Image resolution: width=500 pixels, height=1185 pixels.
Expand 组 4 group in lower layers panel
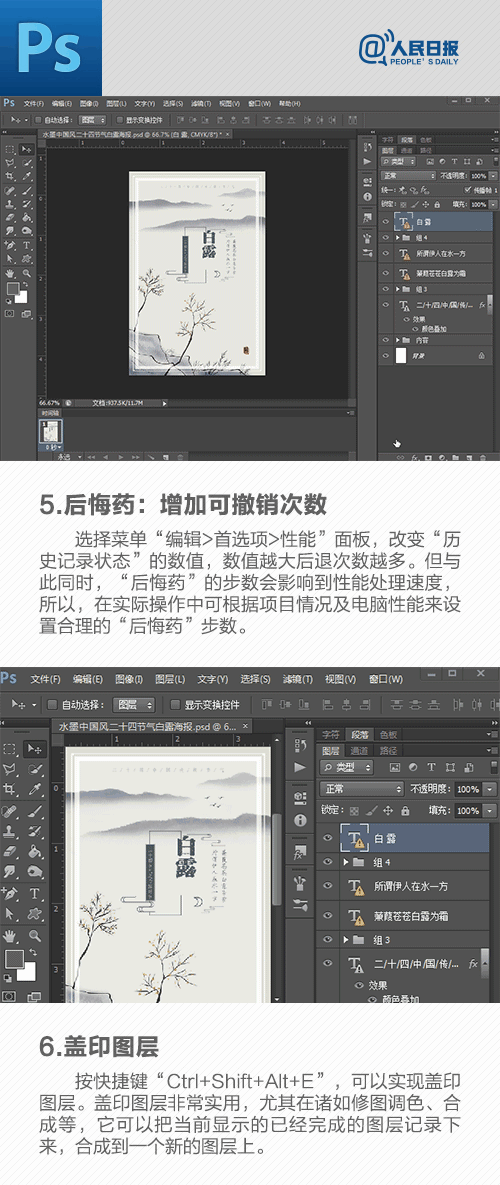346,862
